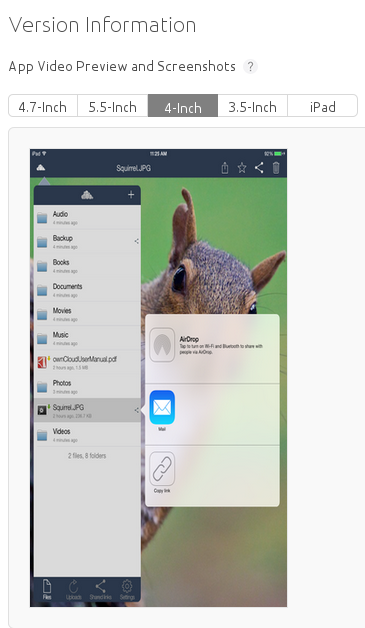This screenshot has height=628, width=365.
Task: Open ownCloudUserManual.pdf file
Action: pyautogui.click(x=87, y=362)
